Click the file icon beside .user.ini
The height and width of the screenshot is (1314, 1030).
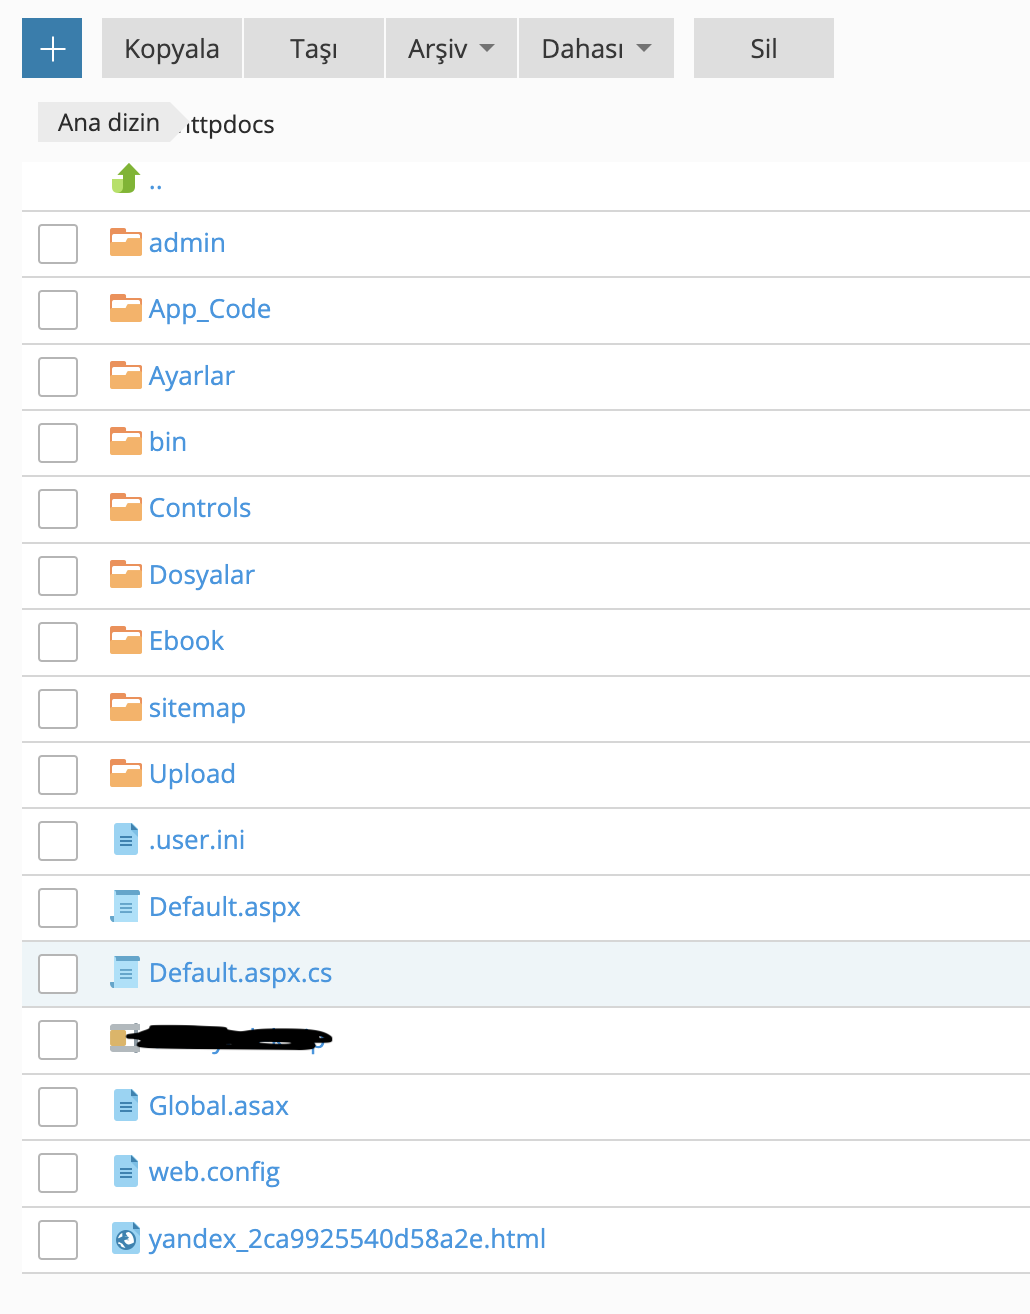(x=125, y=839)
